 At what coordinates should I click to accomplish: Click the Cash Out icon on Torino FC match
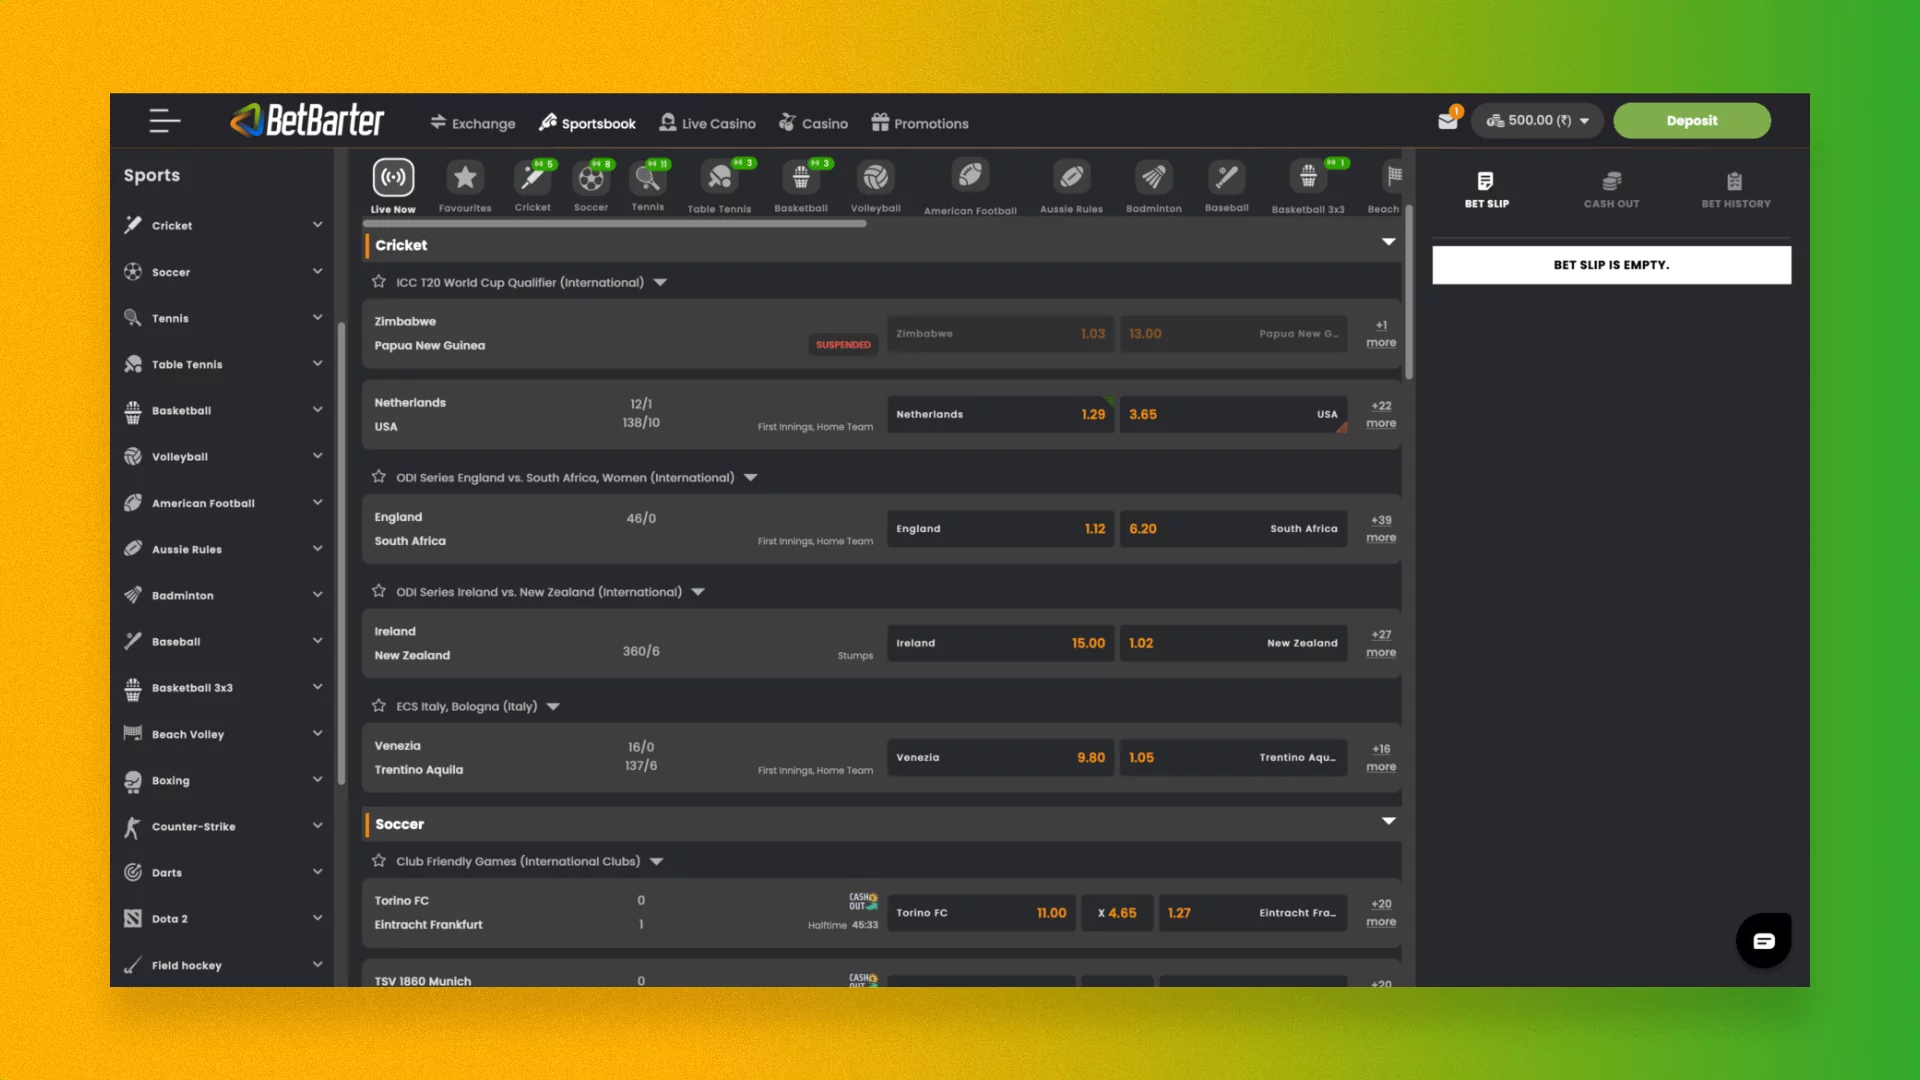(863, 902)
